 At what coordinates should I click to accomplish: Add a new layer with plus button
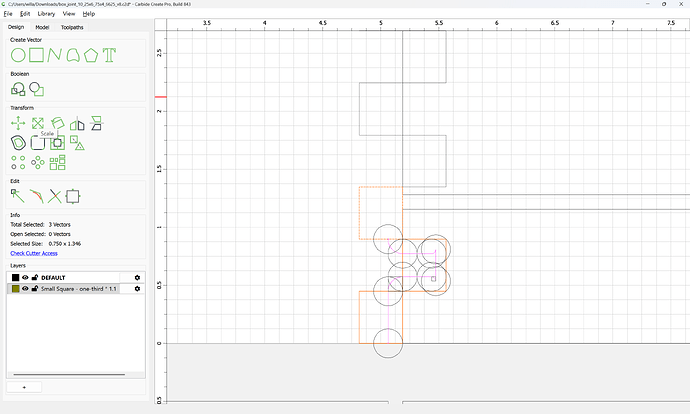tap(24, 387)
